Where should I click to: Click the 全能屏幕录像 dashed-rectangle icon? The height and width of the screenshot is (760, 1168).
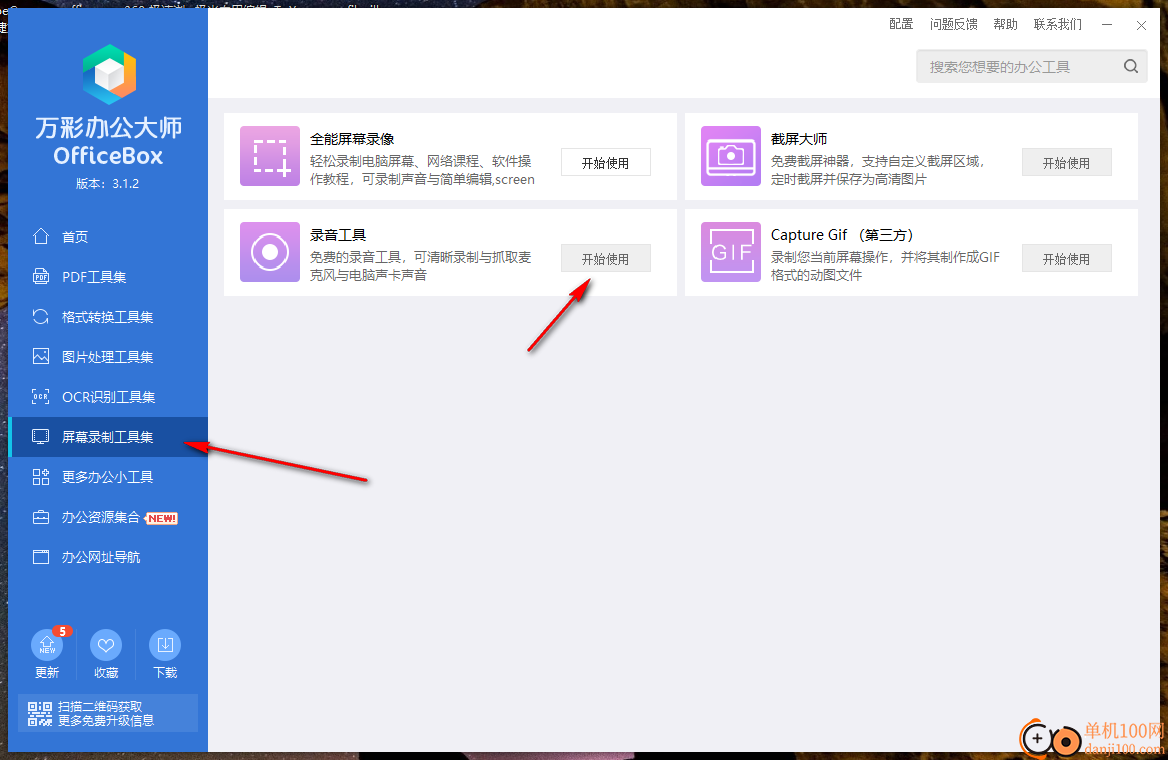(270, 156)
